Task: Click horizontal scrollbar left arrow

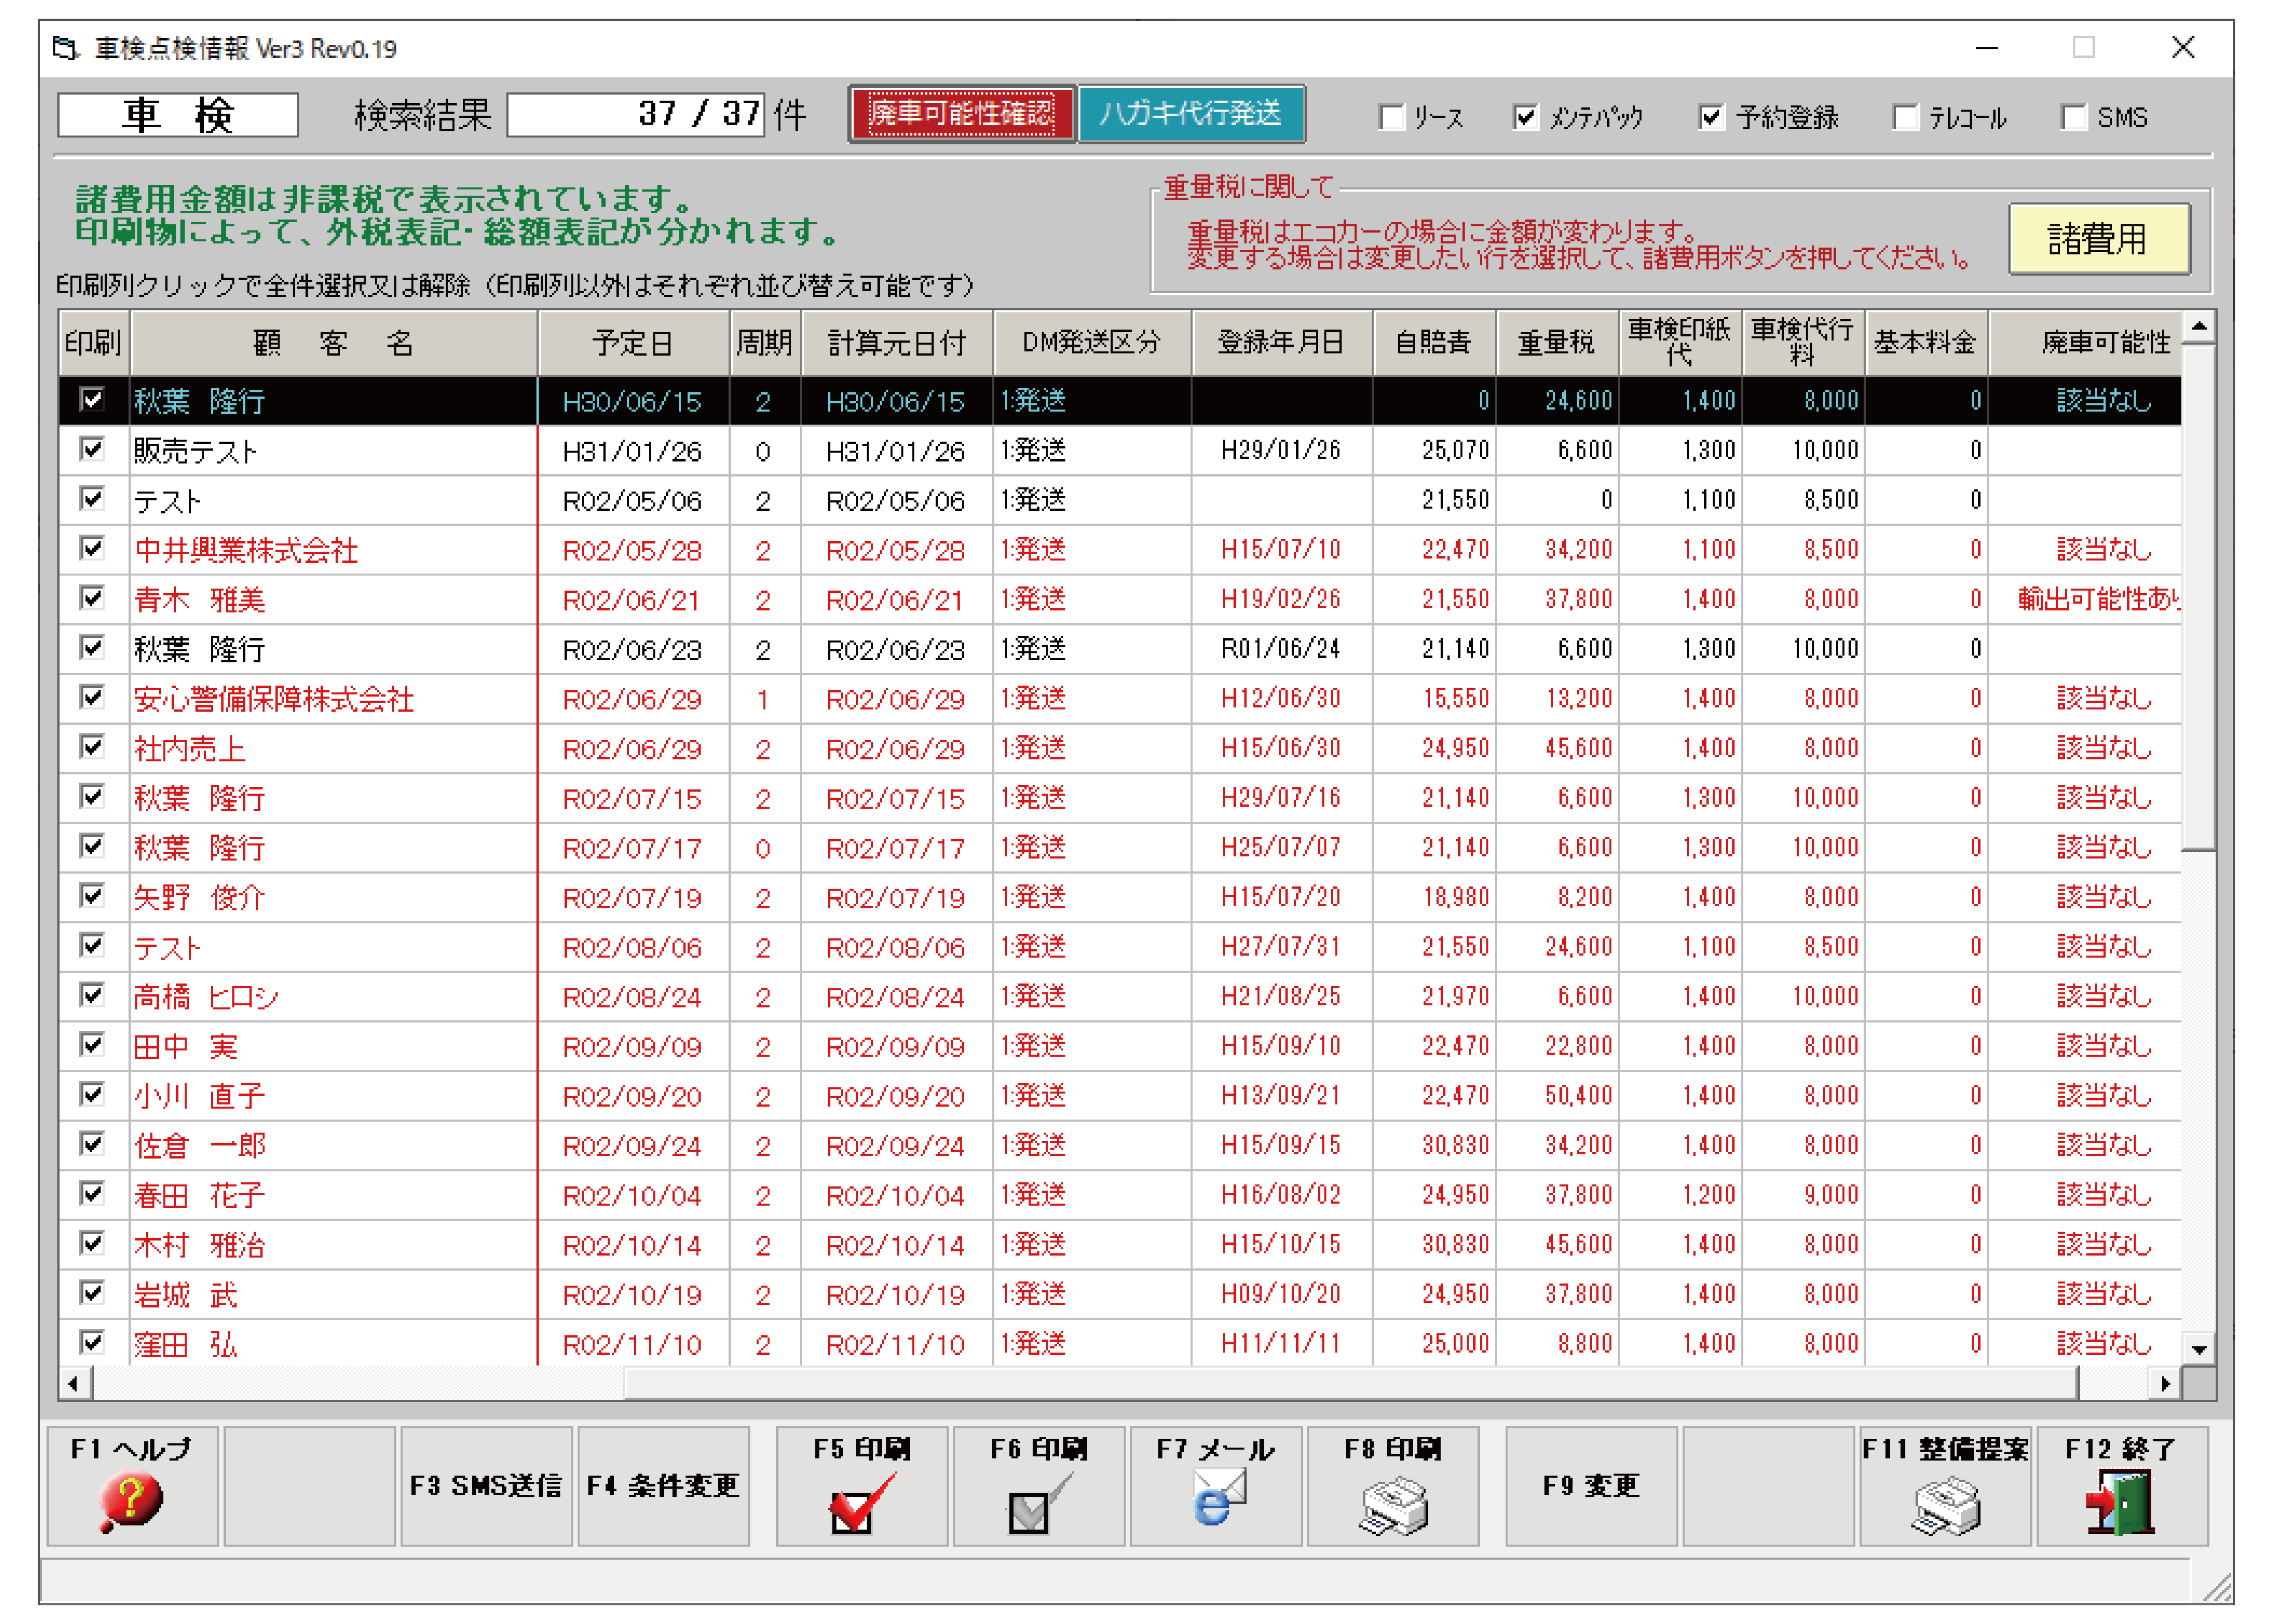Action: coord(74,1384)
